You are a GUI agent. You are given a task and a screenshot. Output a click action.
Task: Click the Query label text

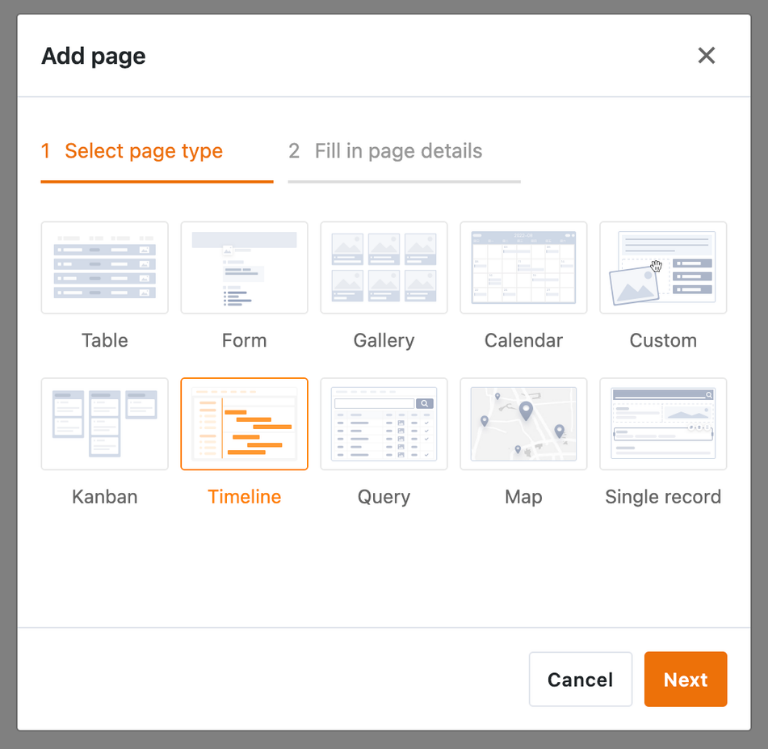(x=384, y=497)
